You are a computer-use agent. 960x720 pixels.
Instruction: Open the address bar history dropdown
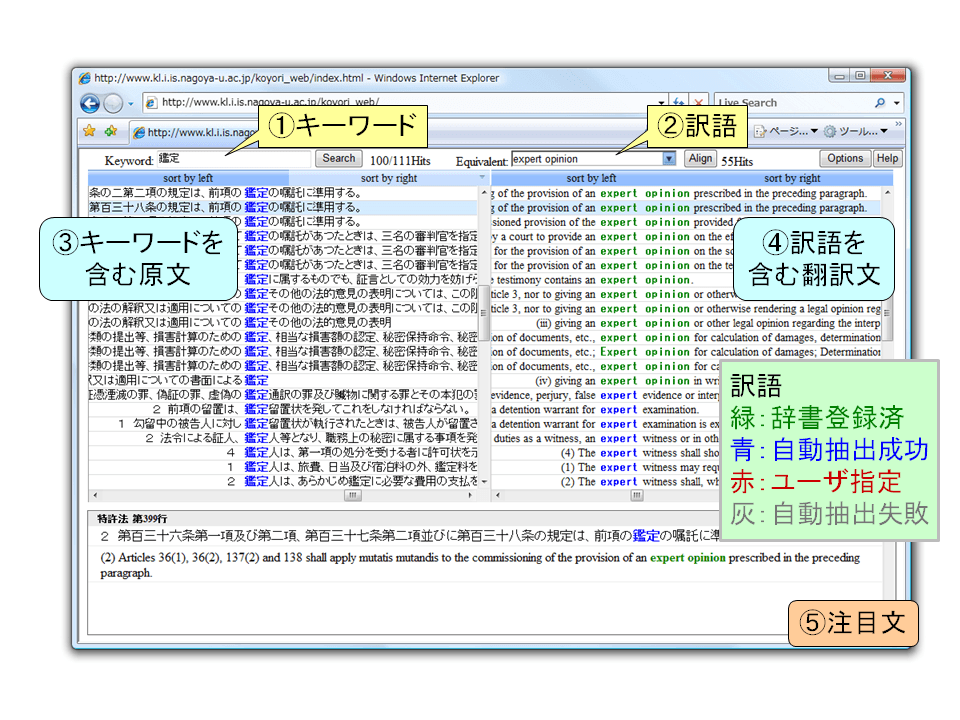[661, 102]
